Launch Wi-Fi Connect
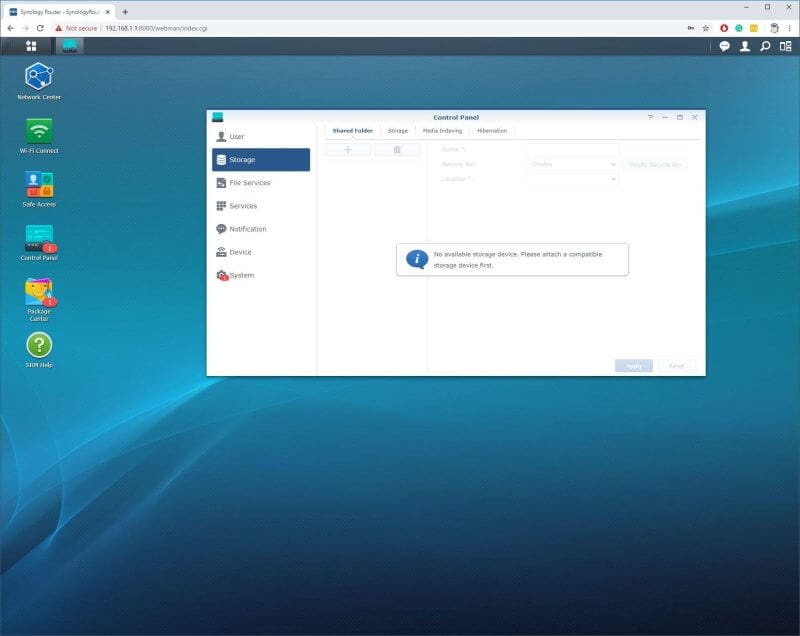800x636 pixels. click(39, 130)
